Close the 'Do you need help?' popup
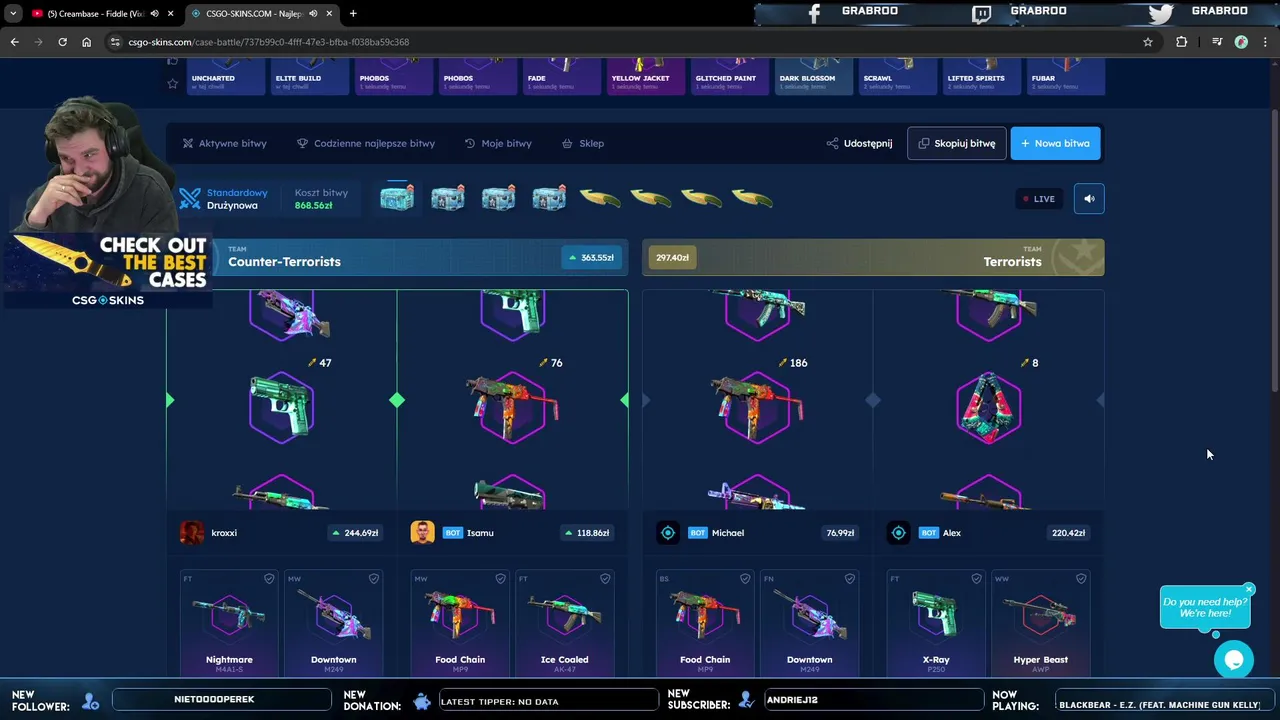The width and height of the screenshot is (1280, 720). (1249, 589)
